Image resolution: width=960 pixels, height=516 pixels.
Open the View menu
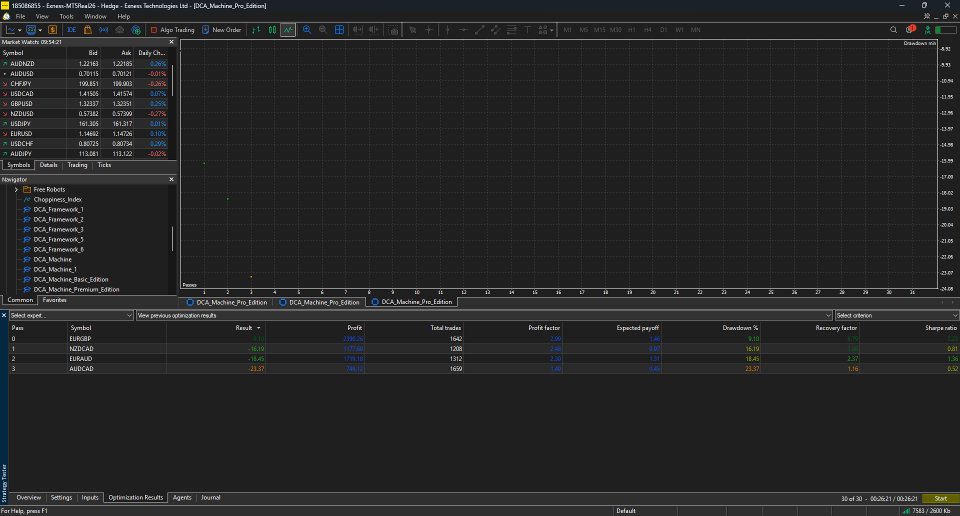click(x=42, y=17)
